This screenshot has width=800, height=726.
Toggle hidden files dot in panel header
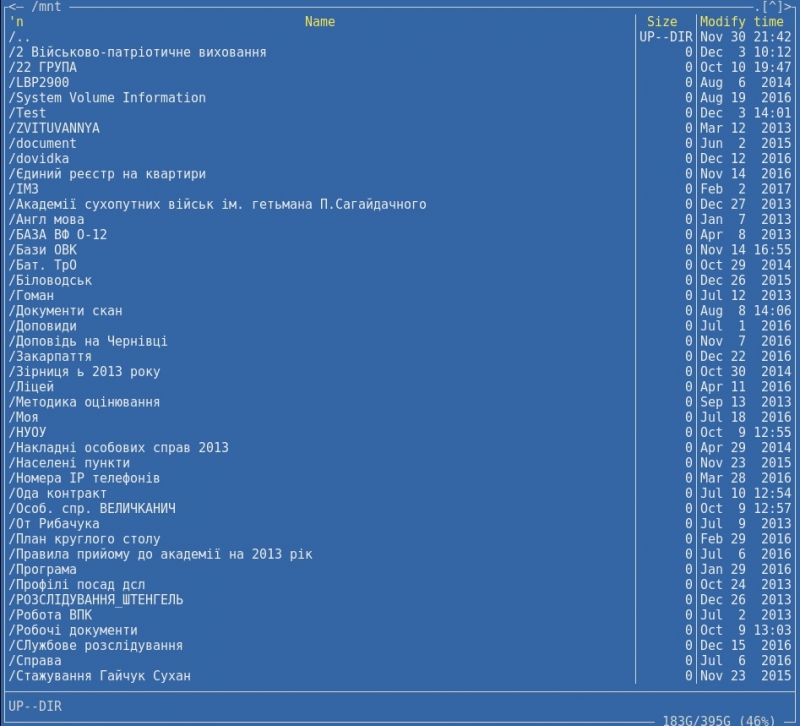click(757, 7)
